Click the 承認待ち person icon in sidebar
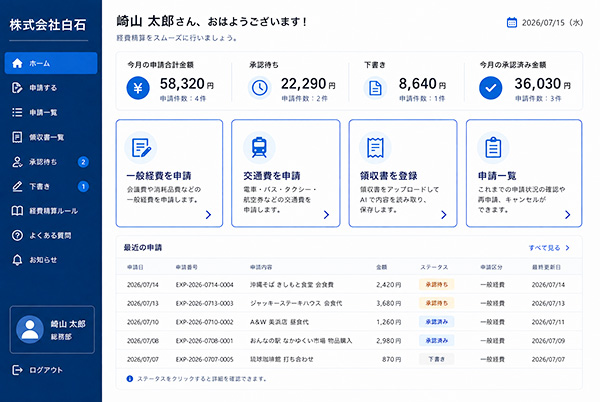 (17, 162)
